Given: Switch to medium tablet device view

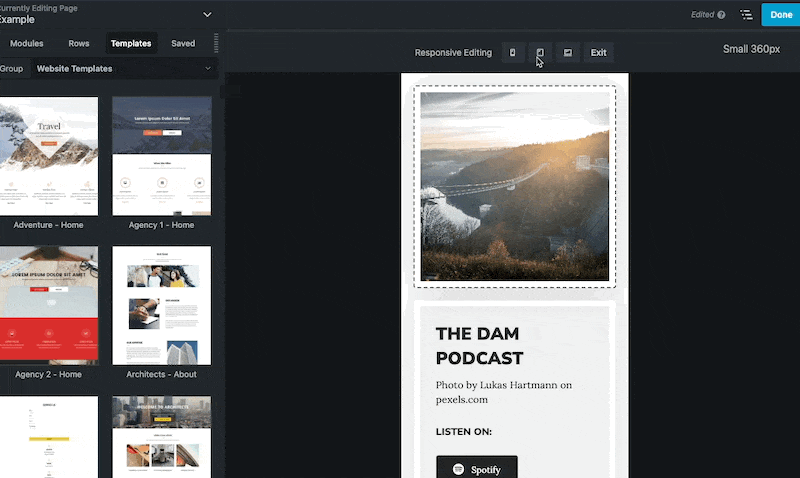Looking at the screenshot, I should 540,53.
